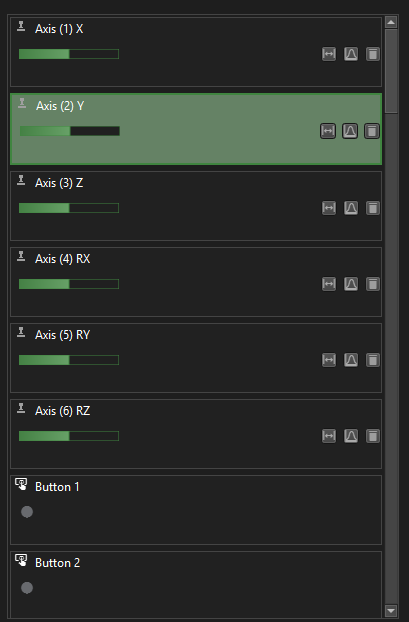The image size is (409, 622).
Task: Select the Button 1 input entry
Action: [x=196, y=510]
